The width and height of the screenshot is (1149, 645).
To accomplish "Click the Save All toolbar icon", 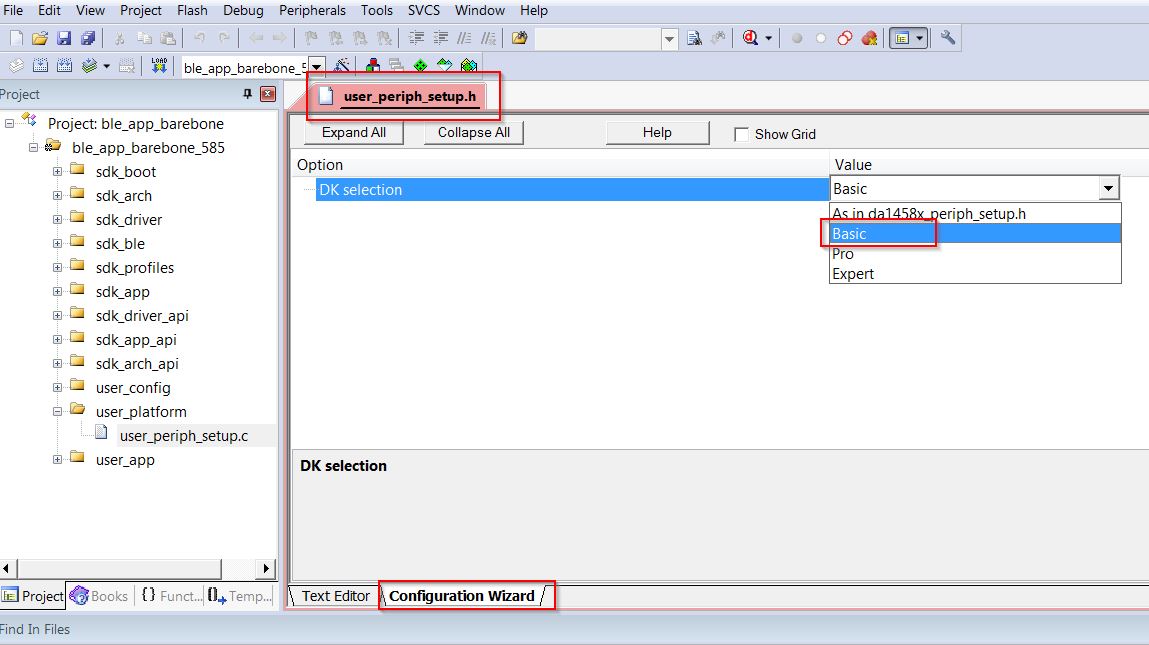I will click(88, 39).
